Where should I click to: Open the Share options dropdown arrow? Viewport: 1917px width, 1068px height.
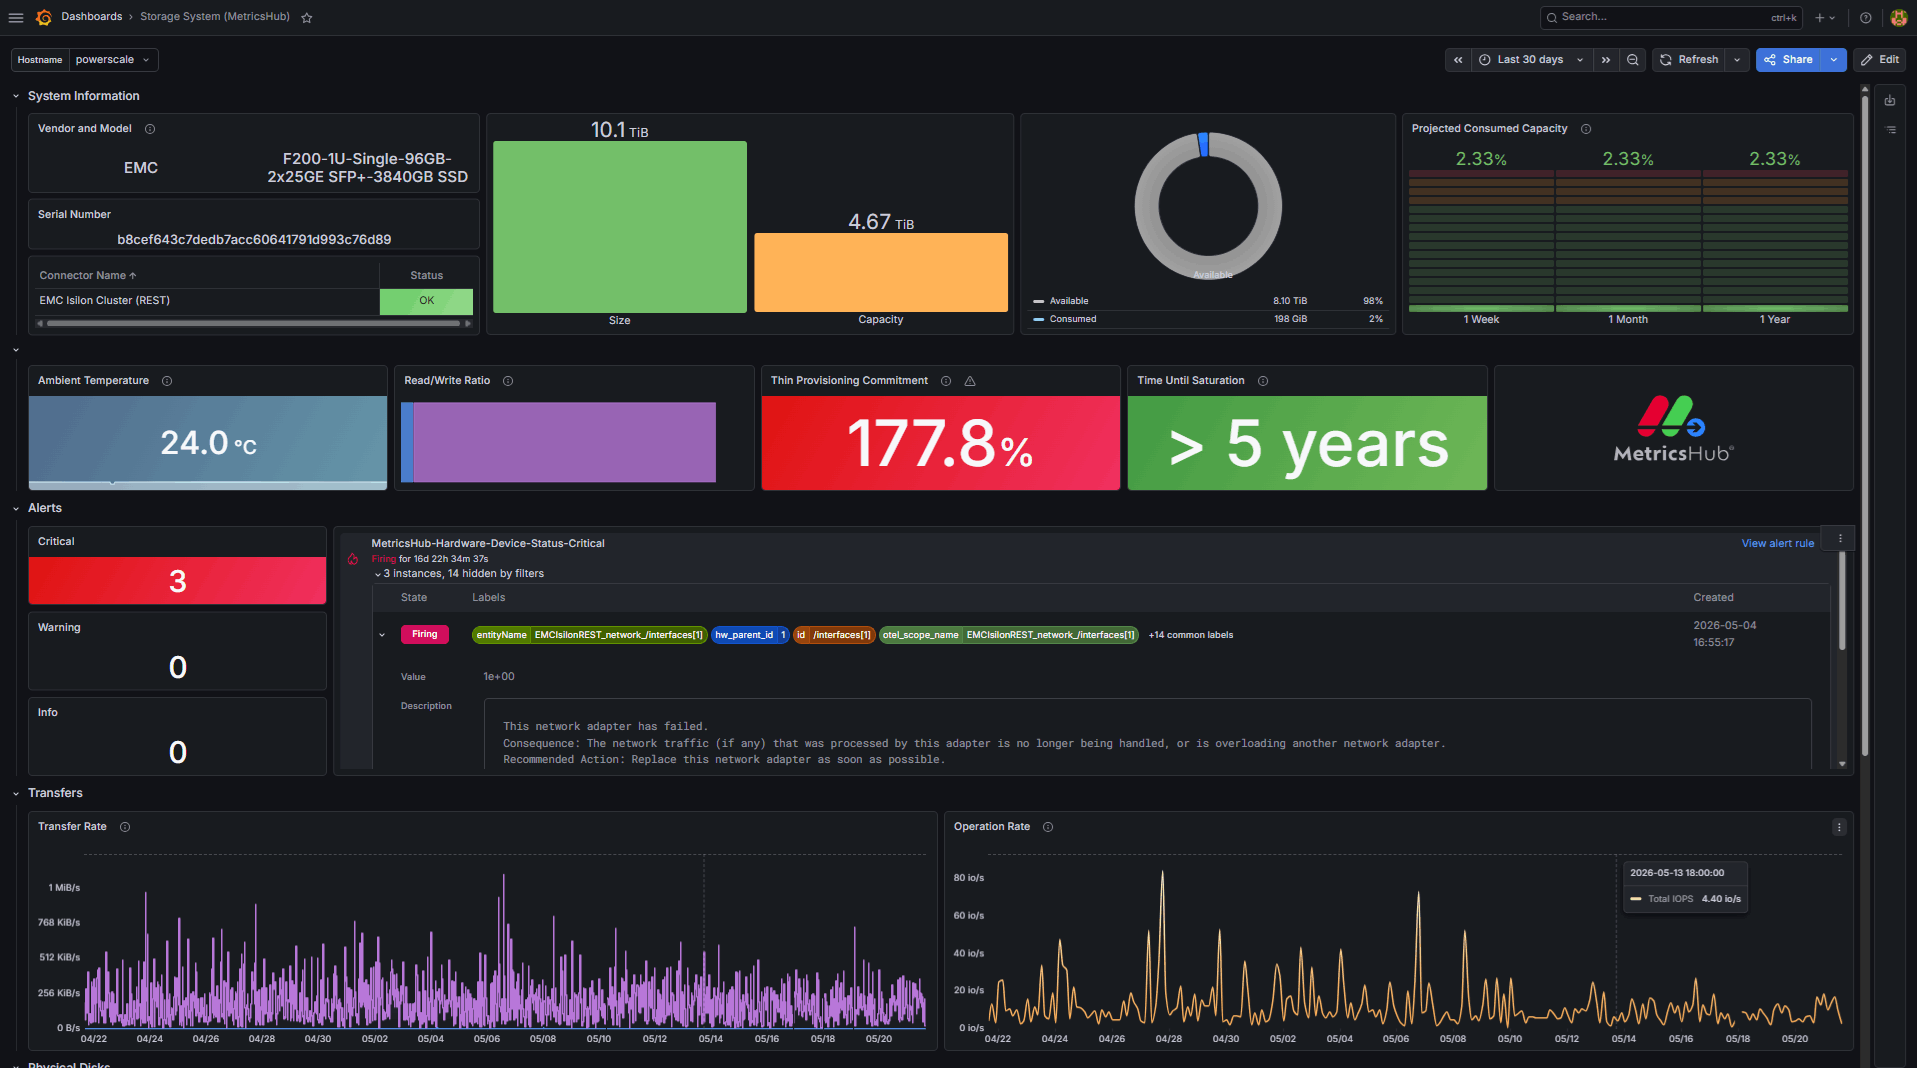[x=1834, y=60]
